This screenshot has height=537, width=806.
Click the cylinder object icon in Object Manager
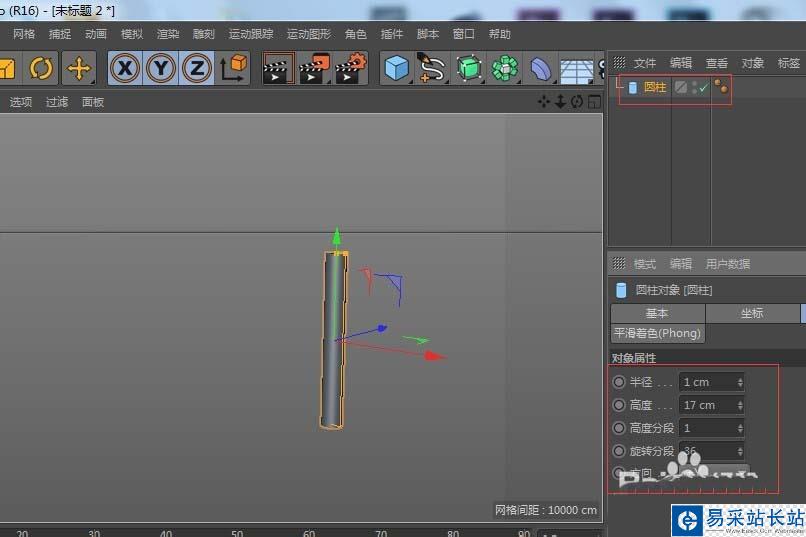point(633,88)
